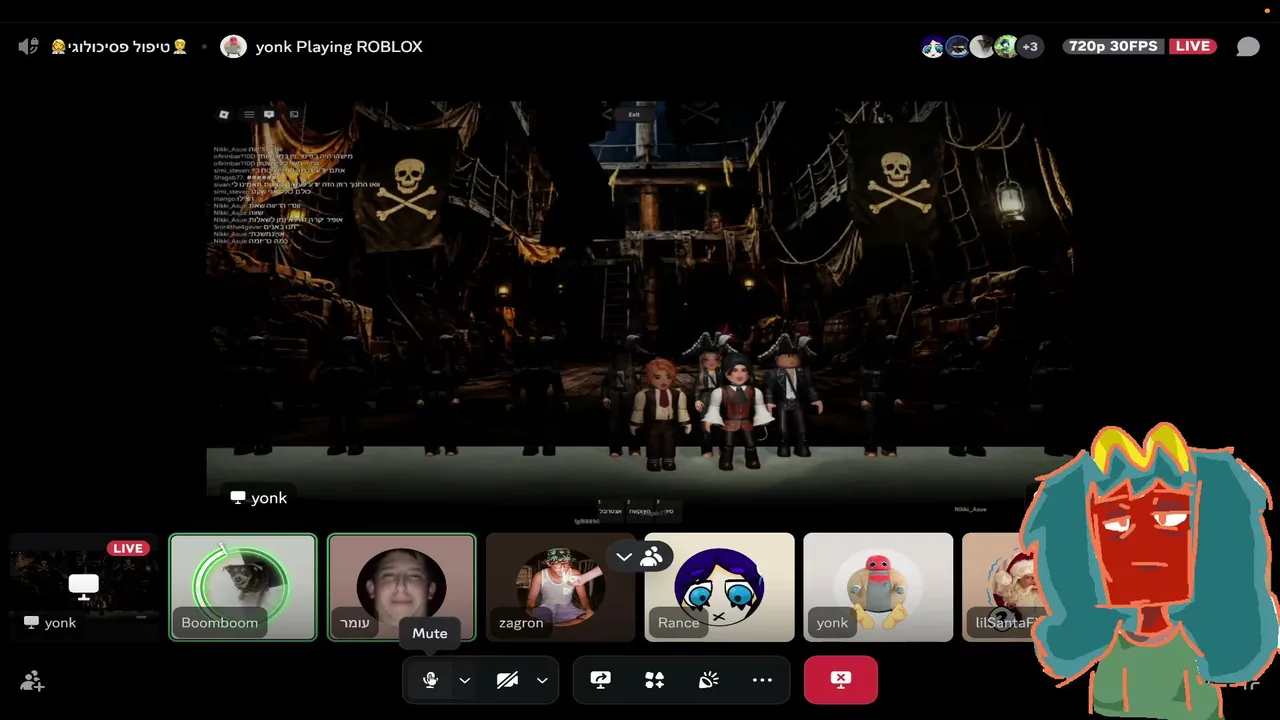1280x720 pixels.
Task: Click the Roblox hamburger list icon in the stream
Action: [x=249, y=114]
